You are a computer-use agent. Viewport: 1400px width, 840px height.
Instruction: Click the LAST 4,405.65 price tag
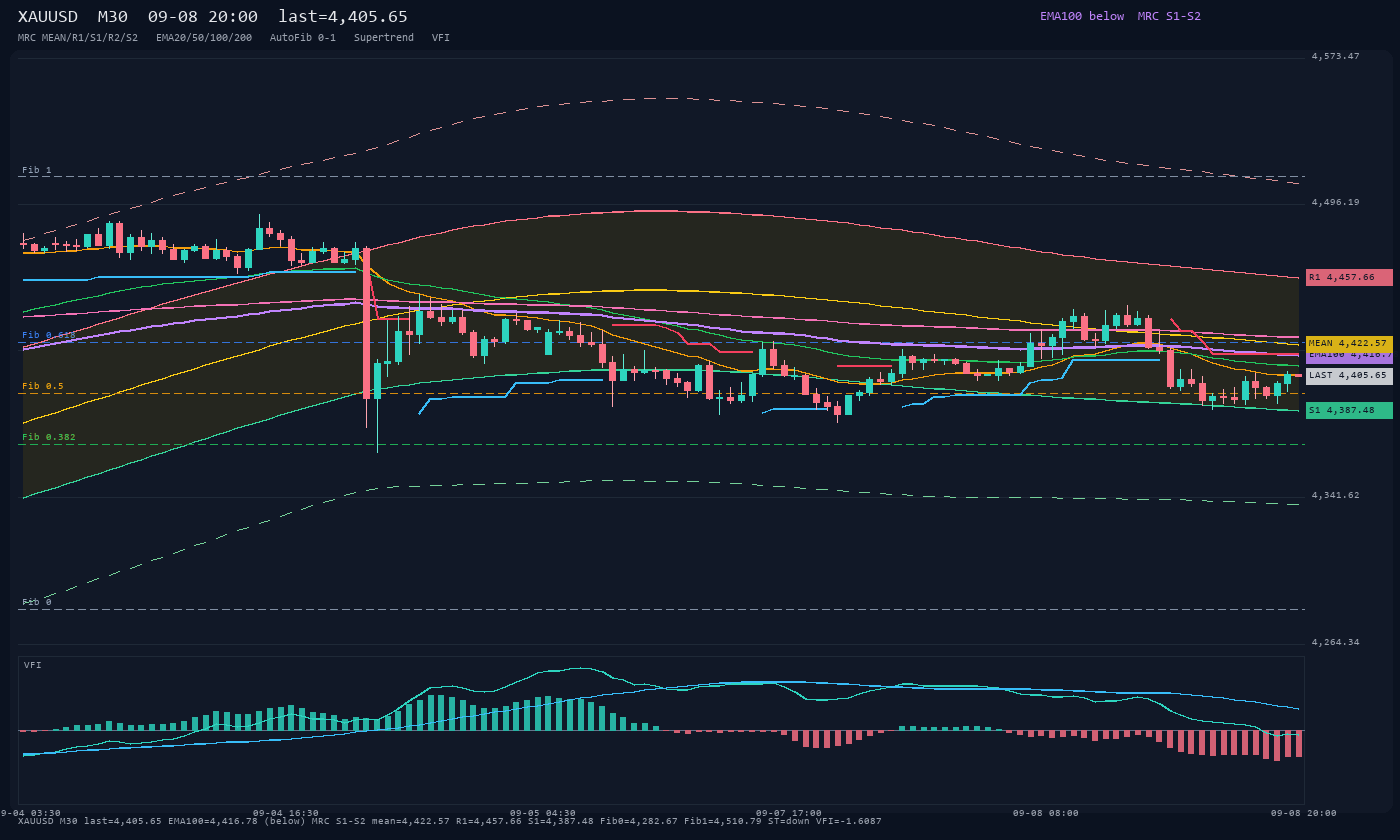pyautogui.click(x=1349, y=376)
